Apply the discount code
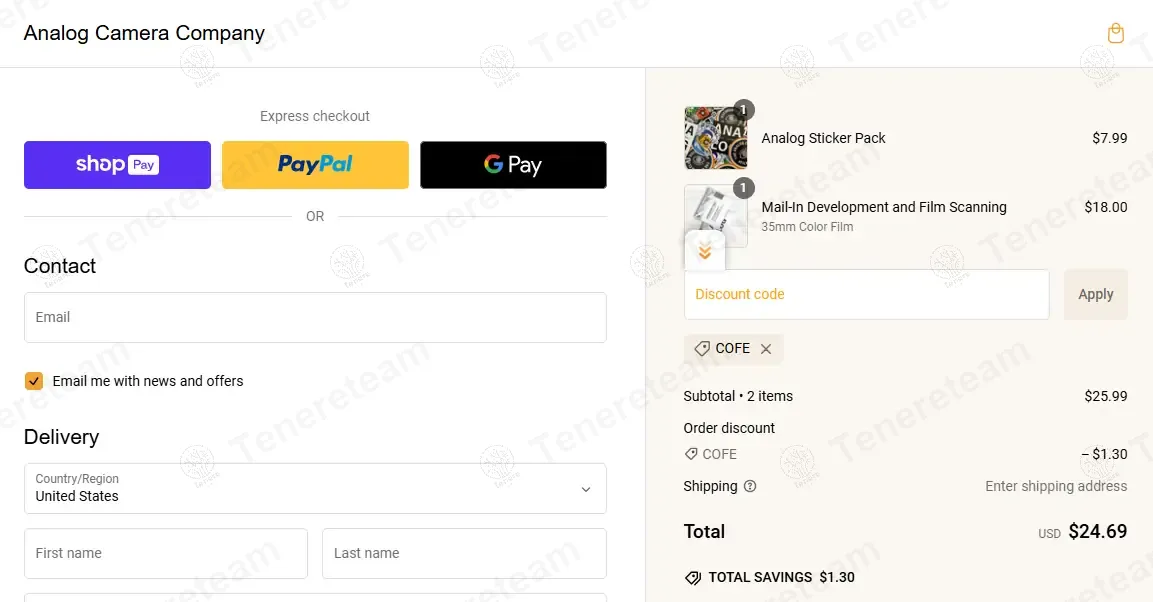The width and height of the screenshot is (1153, 602). click(1095, 294)
